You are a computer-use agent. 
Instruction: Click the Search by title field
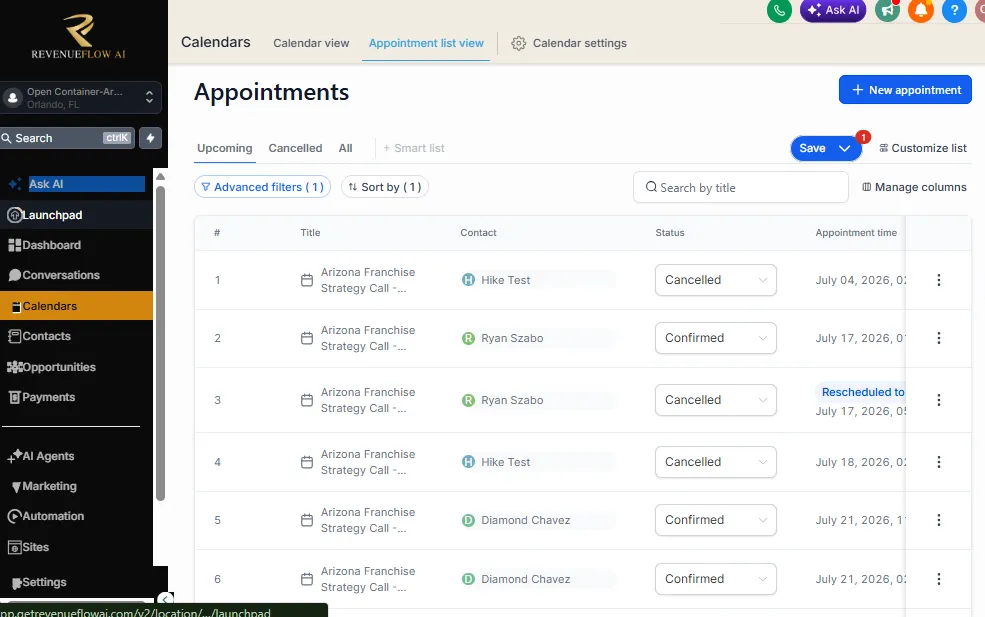[741, 188]
